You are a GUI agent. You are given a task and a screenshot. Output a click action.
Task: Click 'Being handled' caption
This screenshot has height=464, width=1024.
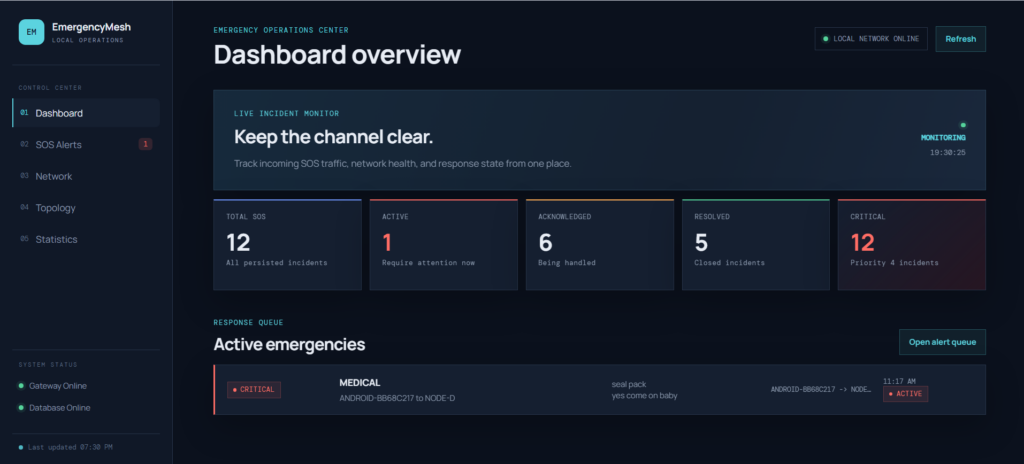click(x=567, y=263)
